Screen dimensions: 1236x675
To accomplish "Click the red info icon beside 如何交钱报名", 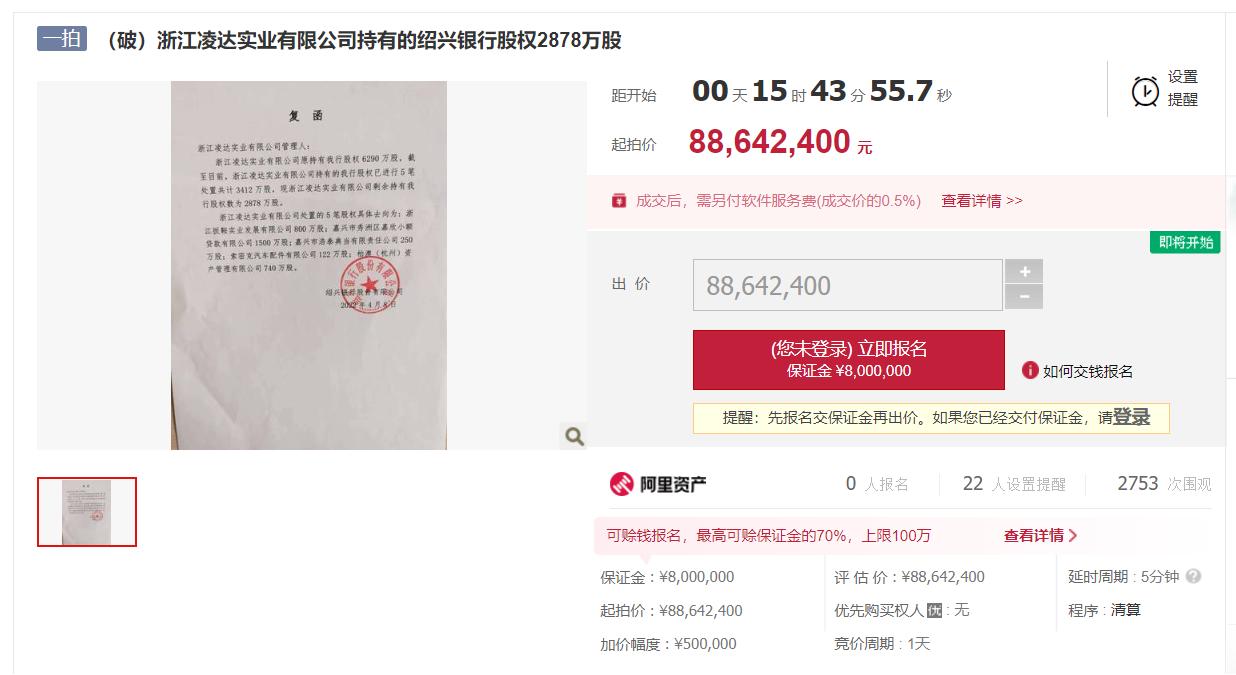I will click(1030, 370).
